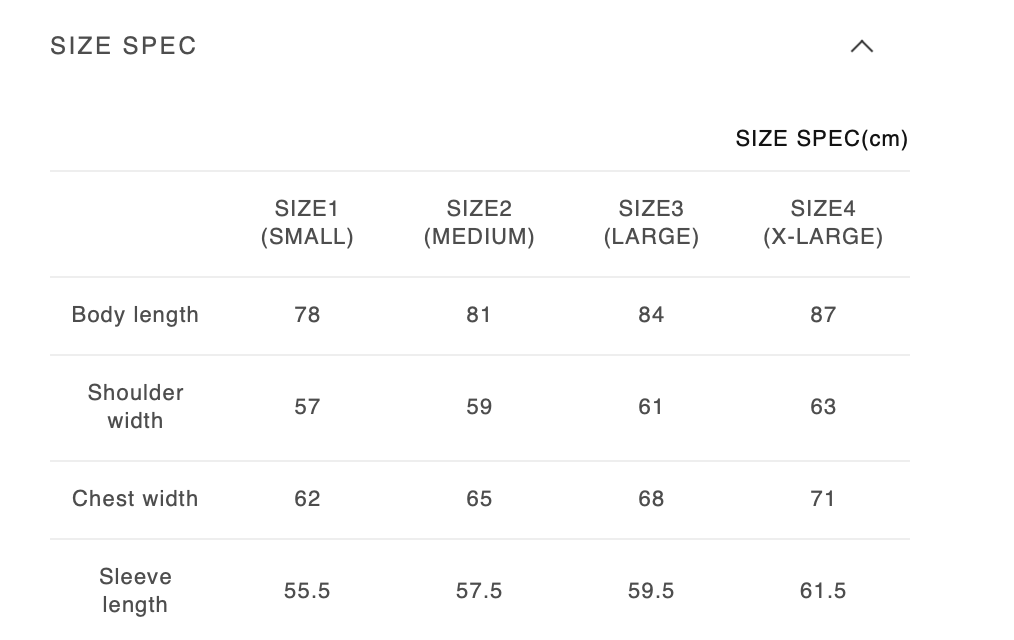Click the Chest width row label
The height and width of the screenshot is (640, 1014).
pos(135,499)
